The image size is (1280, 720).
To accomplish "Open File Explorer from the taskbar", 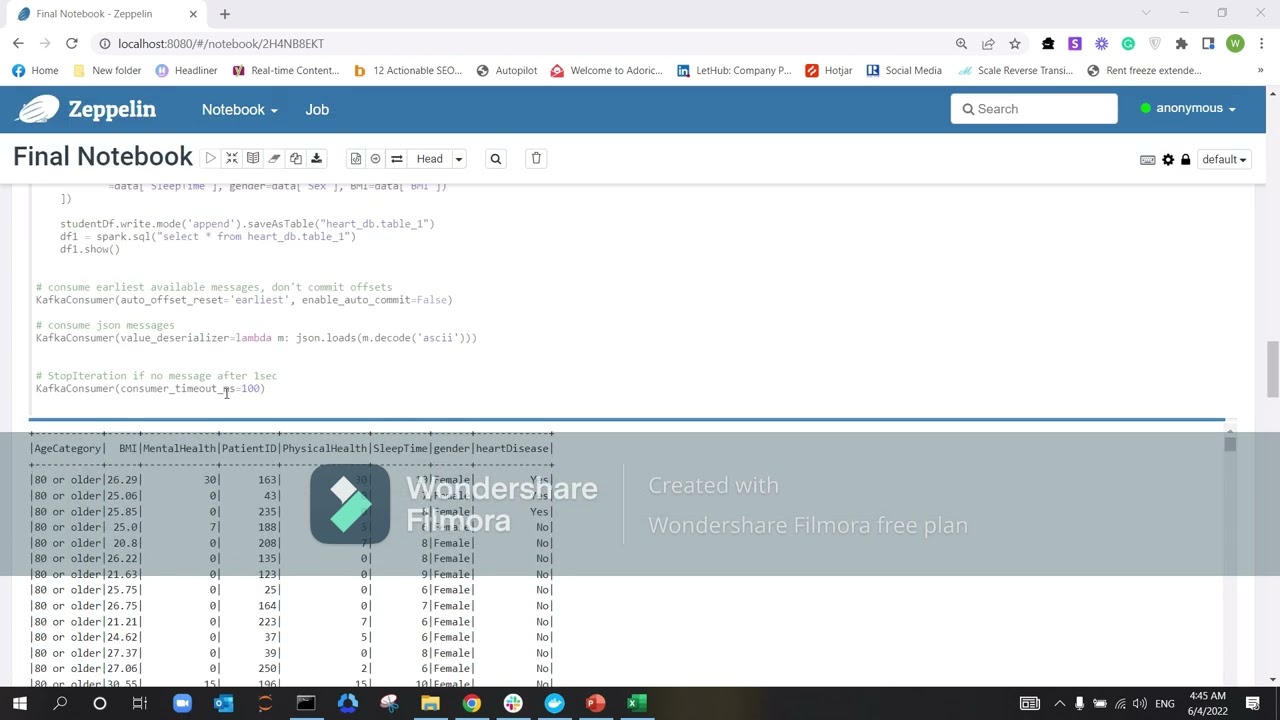I will pyautogui.click(x=430, y=703).
